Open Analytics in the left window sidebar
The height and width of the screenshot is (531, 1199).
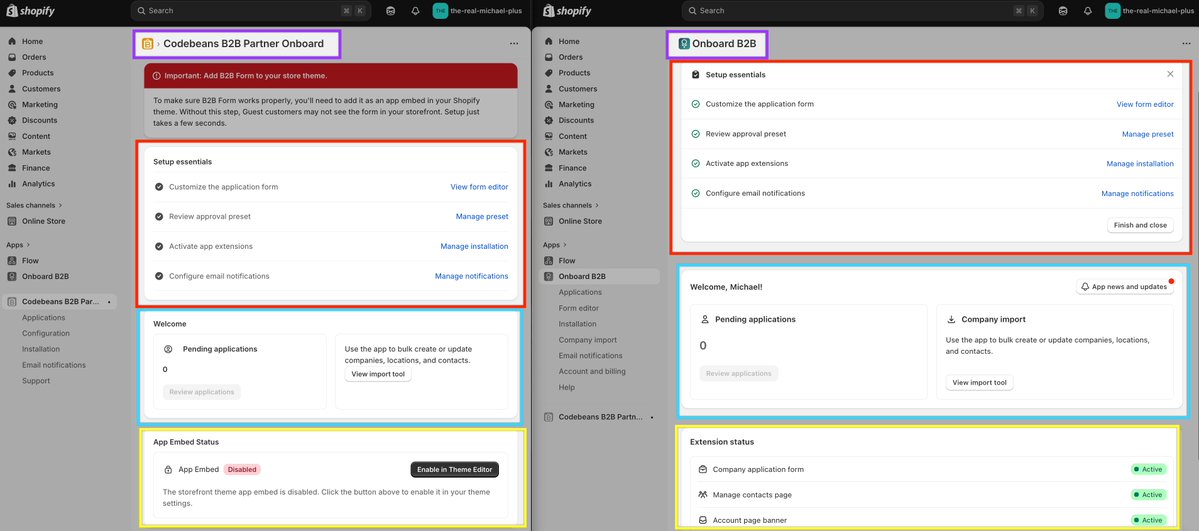click(x=38, y=184)
